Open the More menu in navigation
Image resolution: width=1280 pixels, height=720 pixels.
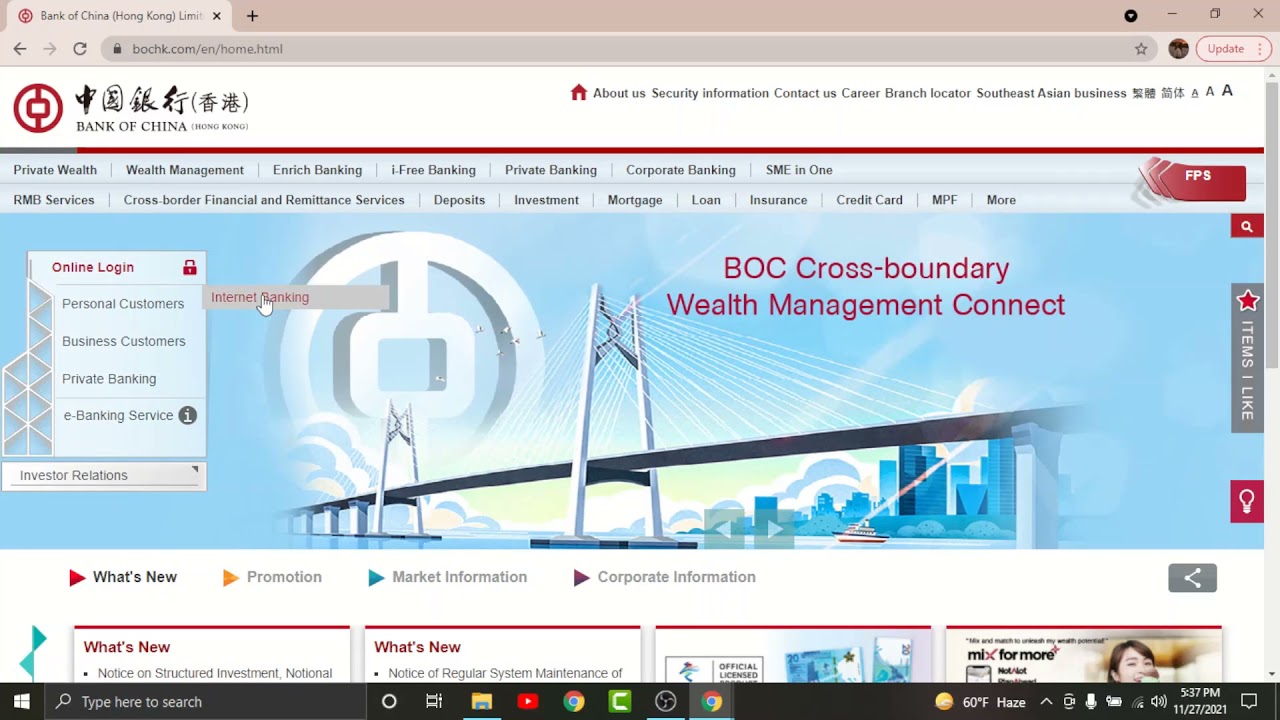point(1001,200)
